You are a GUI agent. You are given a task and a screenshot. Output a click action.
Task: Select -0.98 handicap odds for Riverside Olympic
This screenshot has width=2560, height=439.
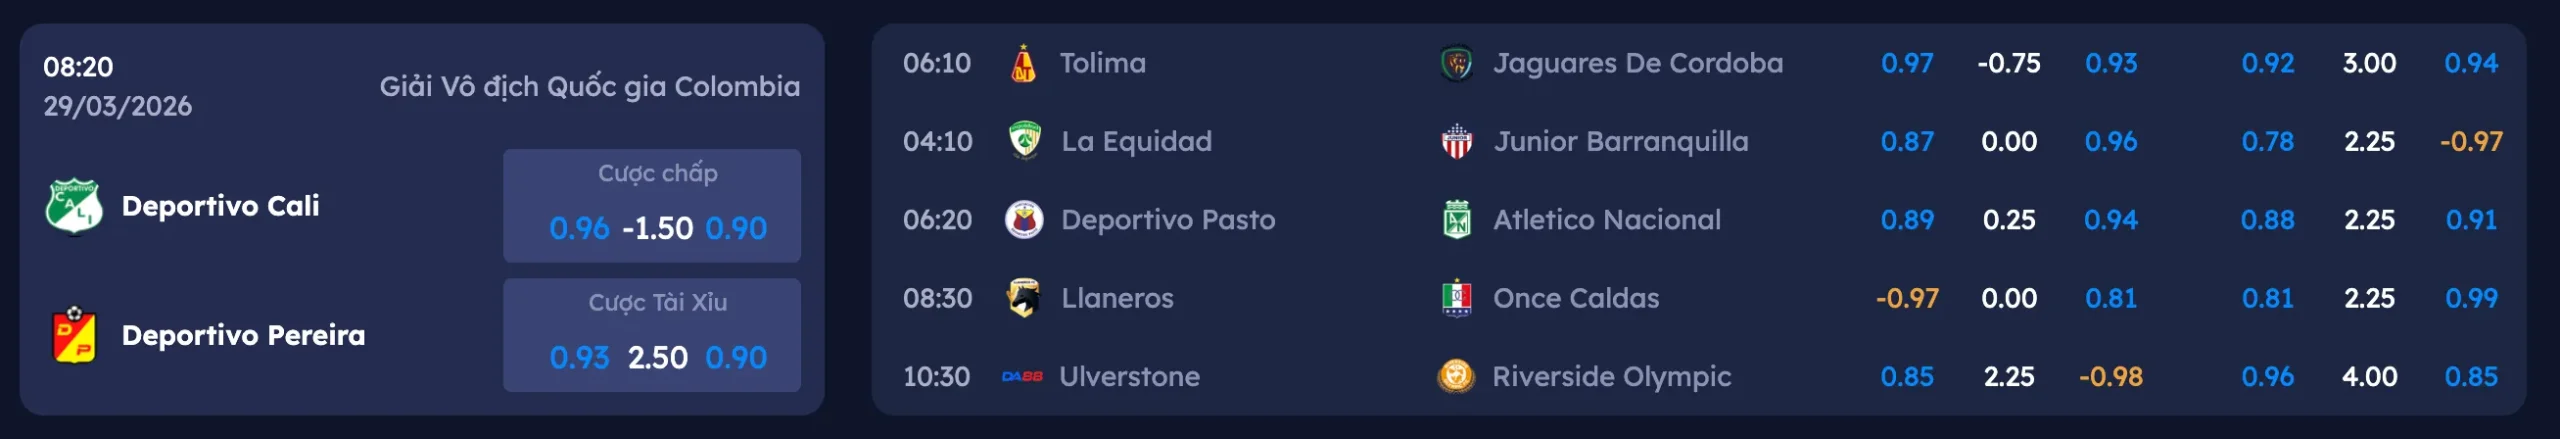[2110, 376]
